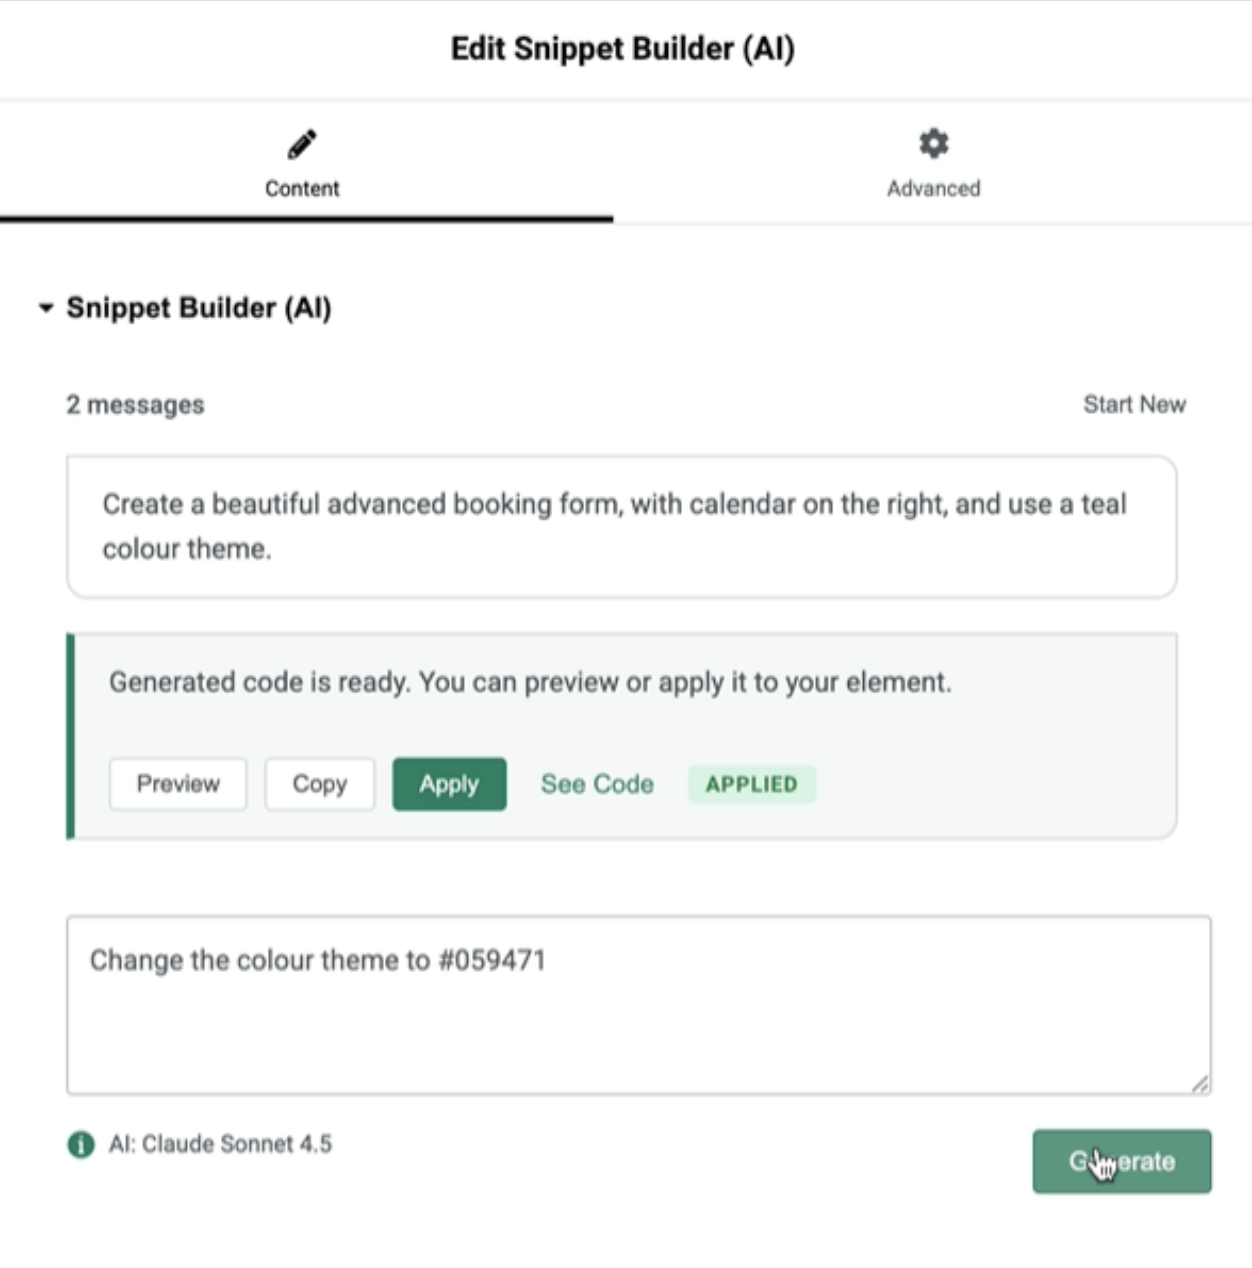1252x1268 pixels.
Task: Click the pencil icon above Content tab
Action: (301, 142)
